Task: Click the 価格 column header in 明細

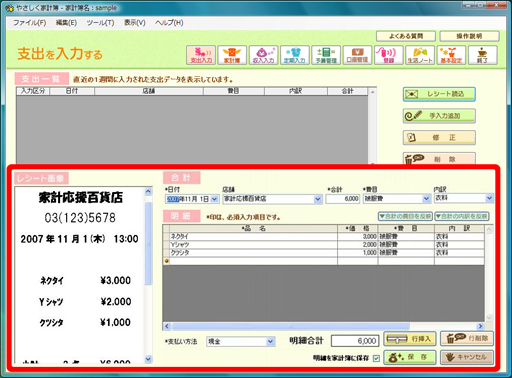Action: (x=358, y=229)
